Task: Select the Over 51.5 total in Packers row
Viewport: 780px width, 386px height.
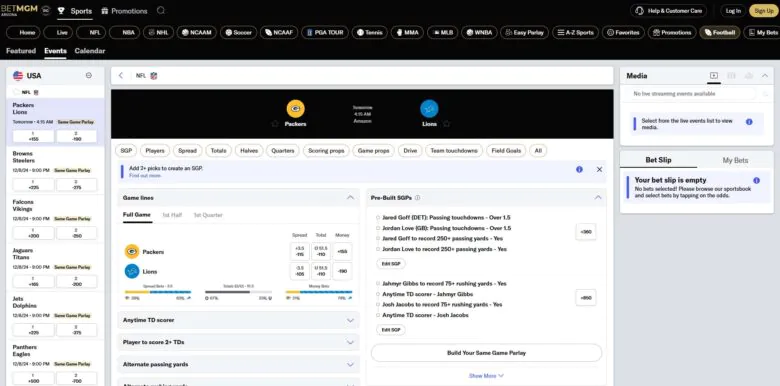Action: click(x=321, y=251)
